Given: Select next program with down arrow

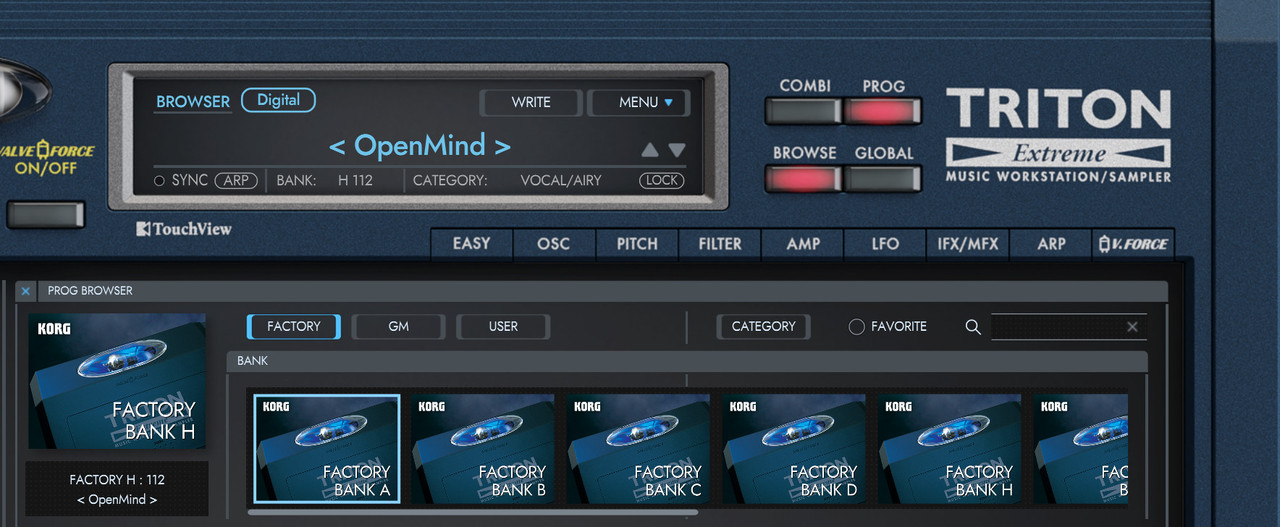Looking at the screenshot, I should [x=677, y=150].
